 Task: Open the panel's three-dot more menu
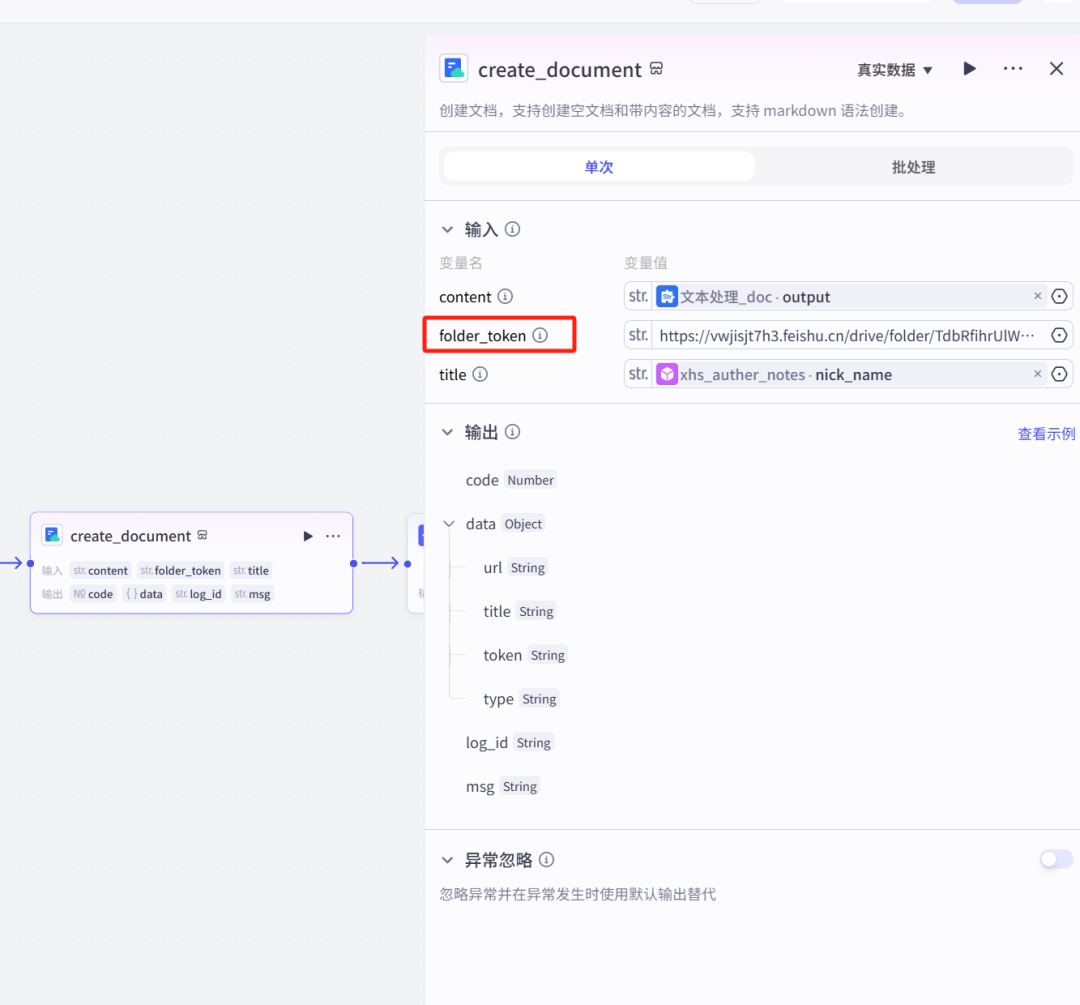pyautogui.click(x=1013, y=69)
